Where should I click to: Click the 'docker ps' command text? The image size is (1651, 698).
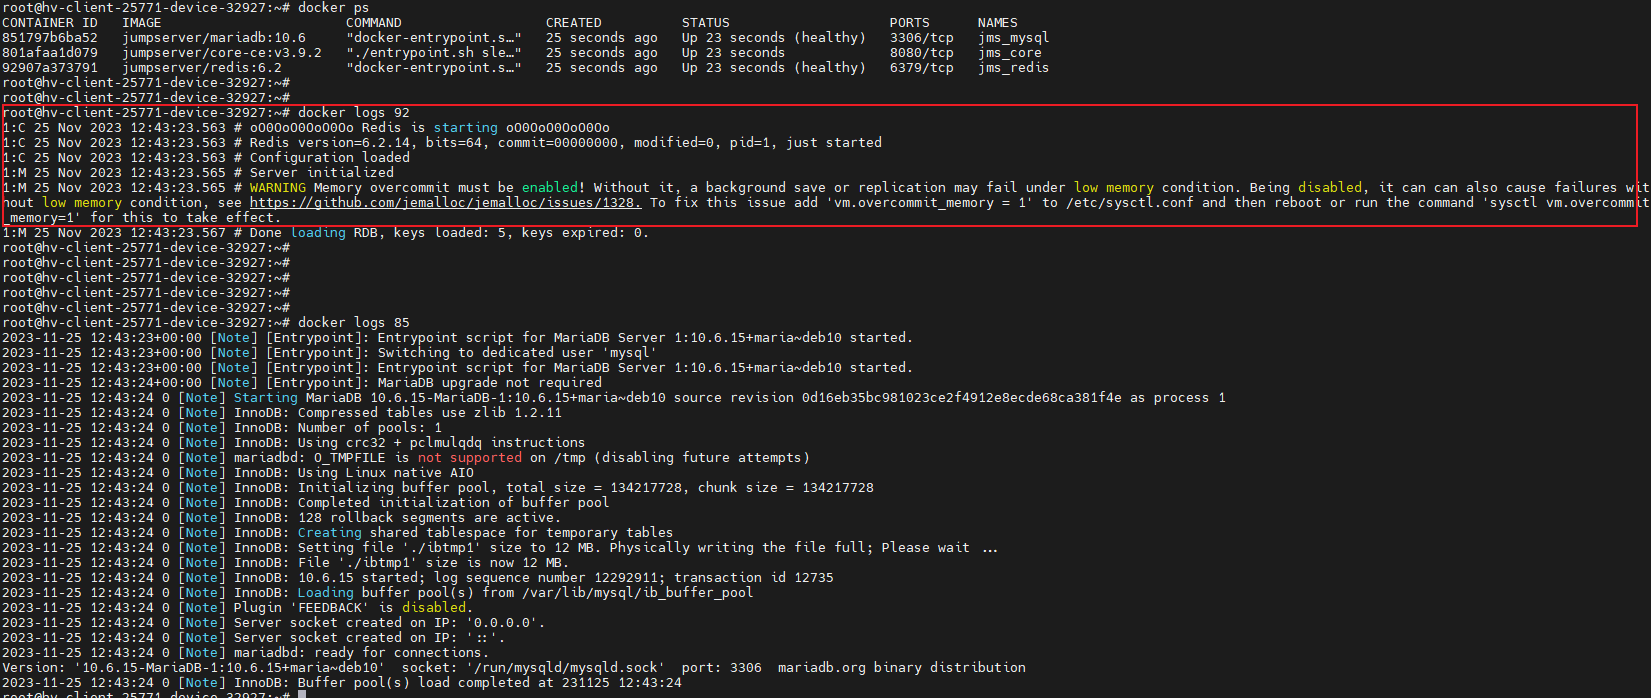[x=334, y=8]
